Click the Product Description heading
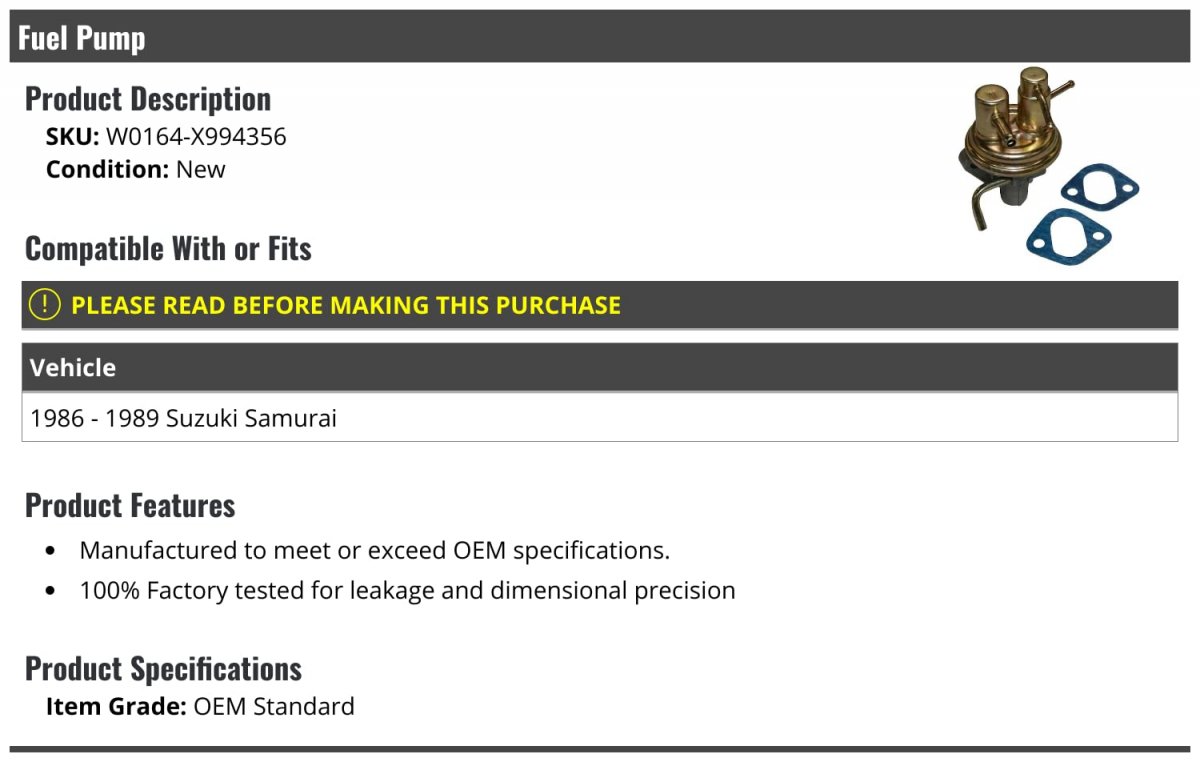The image size is (1200, 762). pyautogui.click(x=148, y=99)
